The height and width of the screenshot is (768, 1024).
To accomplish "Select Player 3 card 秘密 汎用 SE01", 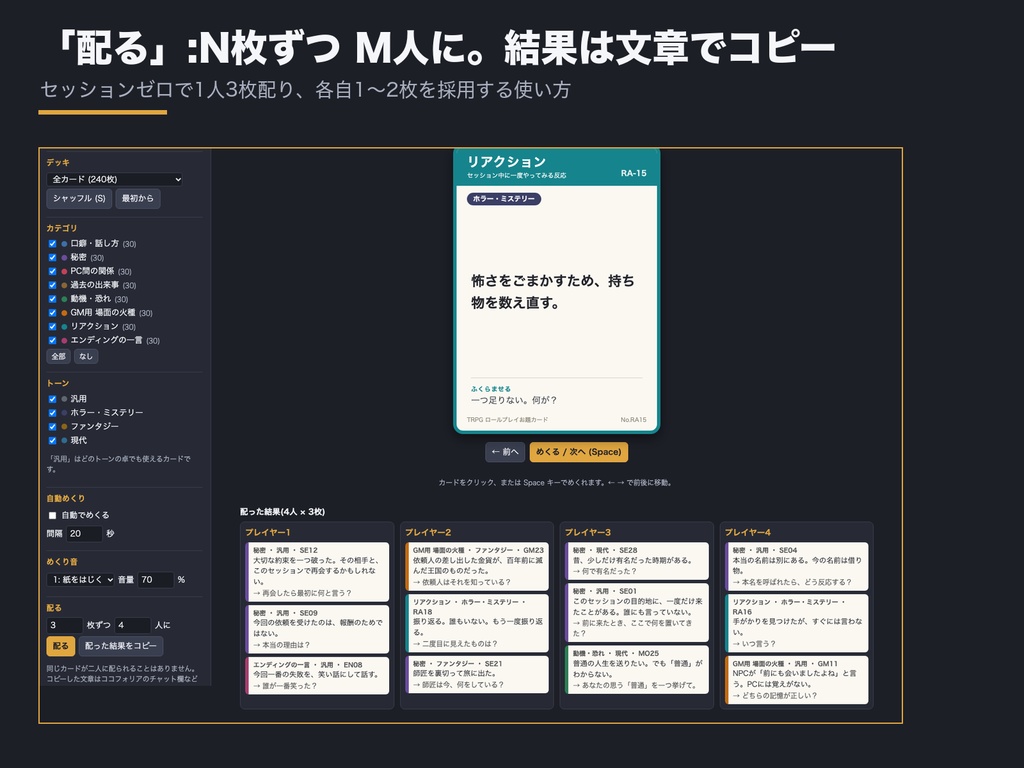I will tap(637, 612).
